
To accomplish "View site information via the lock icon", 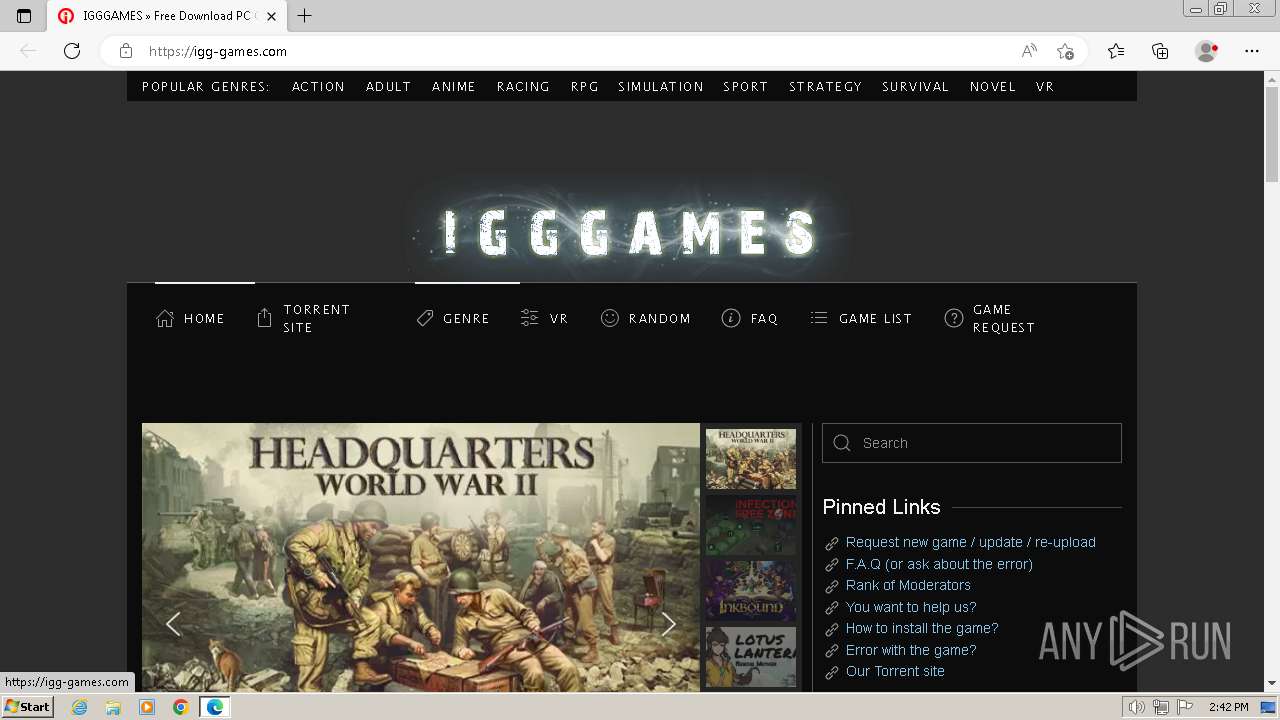I will tap(125, 51).
